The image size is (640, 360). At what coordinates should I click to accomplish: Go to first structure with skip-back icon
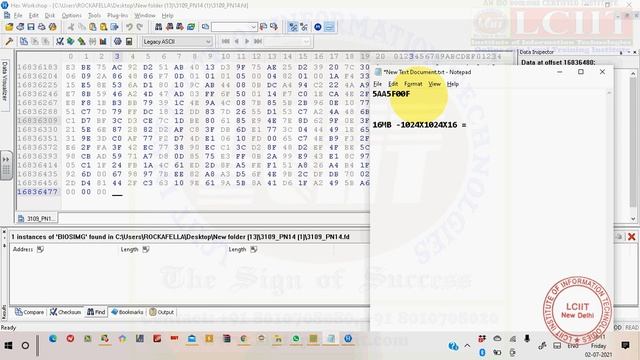click(226, 41)
